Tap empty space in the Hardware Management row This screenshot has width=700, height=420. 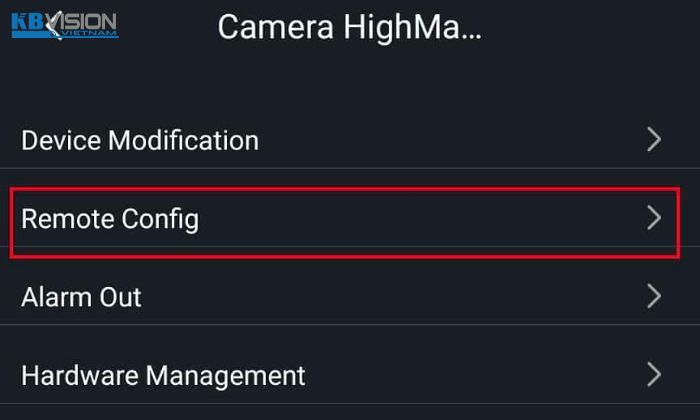[x=473, y=375]
